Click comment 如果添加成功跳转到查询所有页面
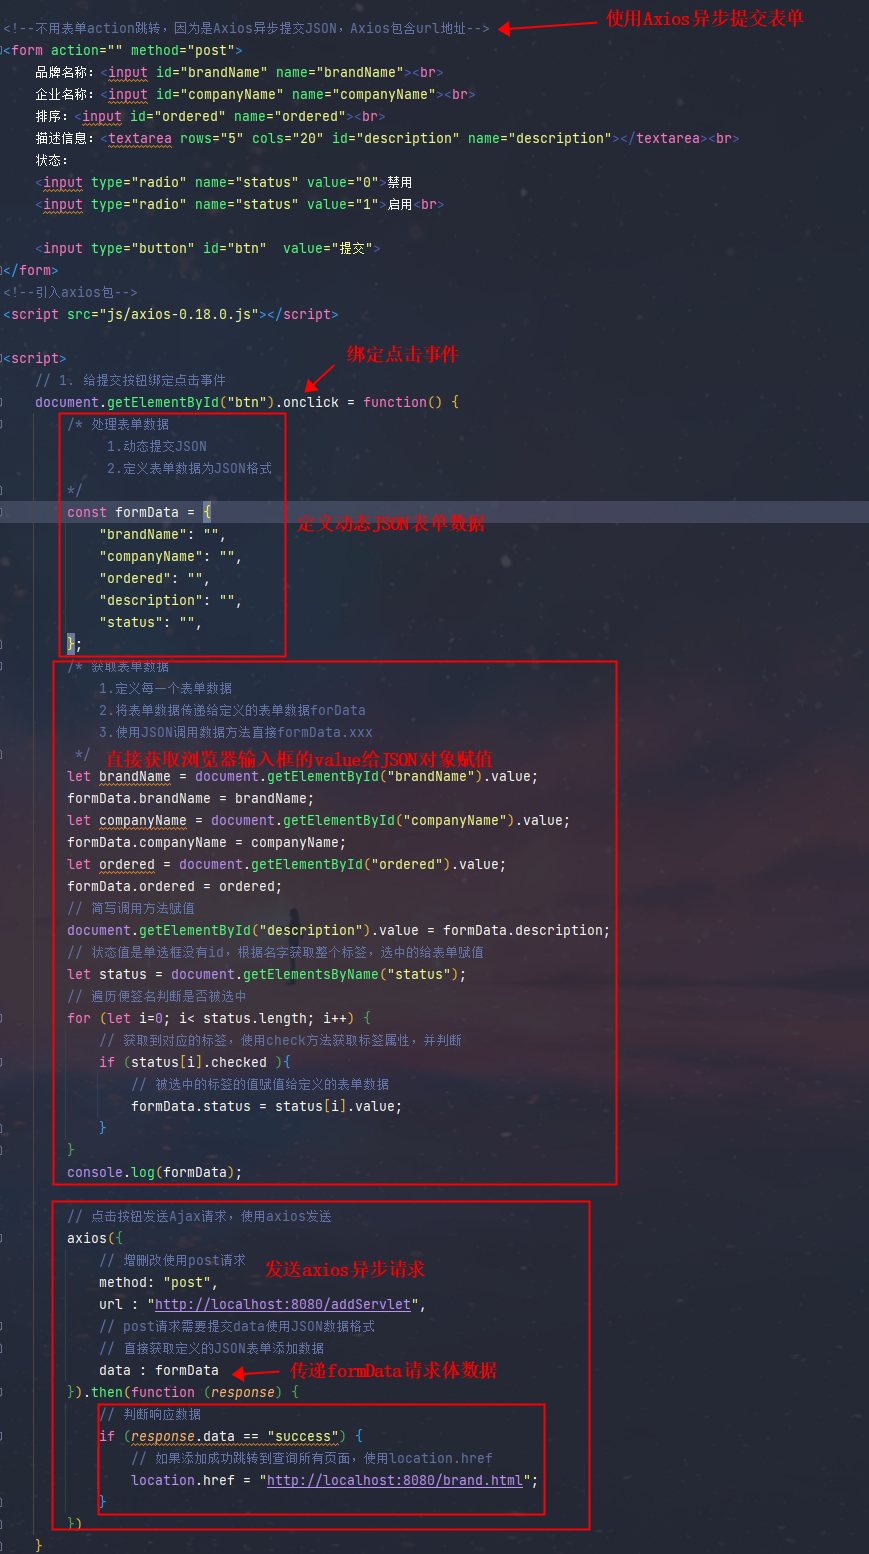Viewport: 869px width, 1554px height. click(312, 1458)
